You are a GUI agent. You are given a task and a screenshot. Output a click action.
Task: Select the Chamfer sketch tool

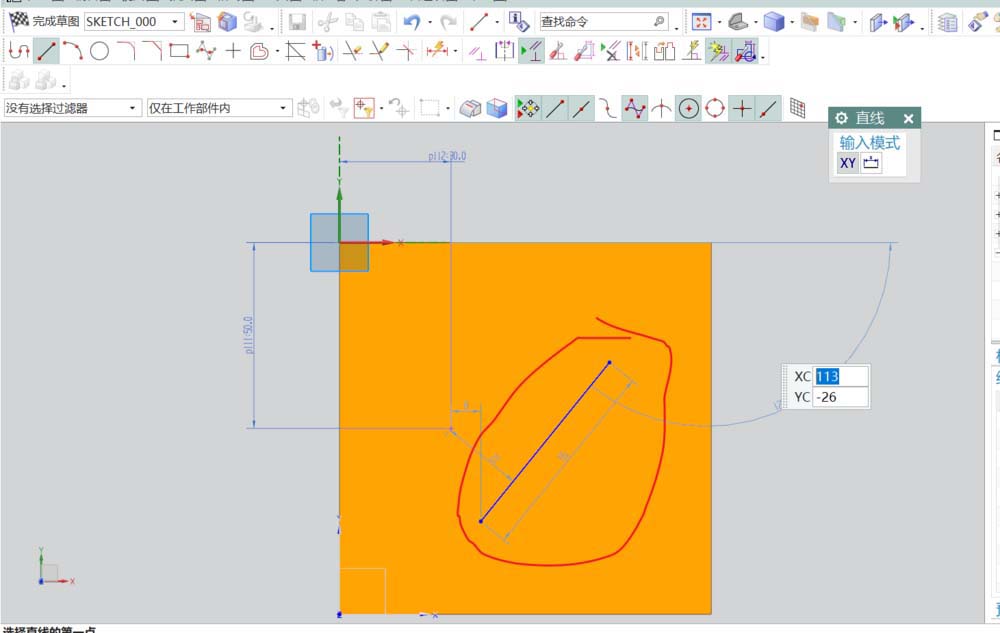[x=152, y=51]
